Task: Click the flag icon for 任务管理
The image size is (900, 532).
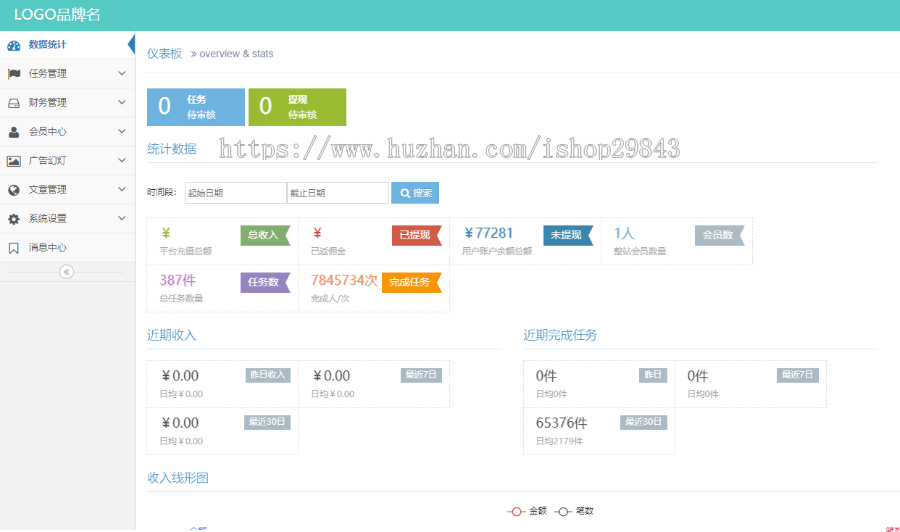Action: coord(14,74)
